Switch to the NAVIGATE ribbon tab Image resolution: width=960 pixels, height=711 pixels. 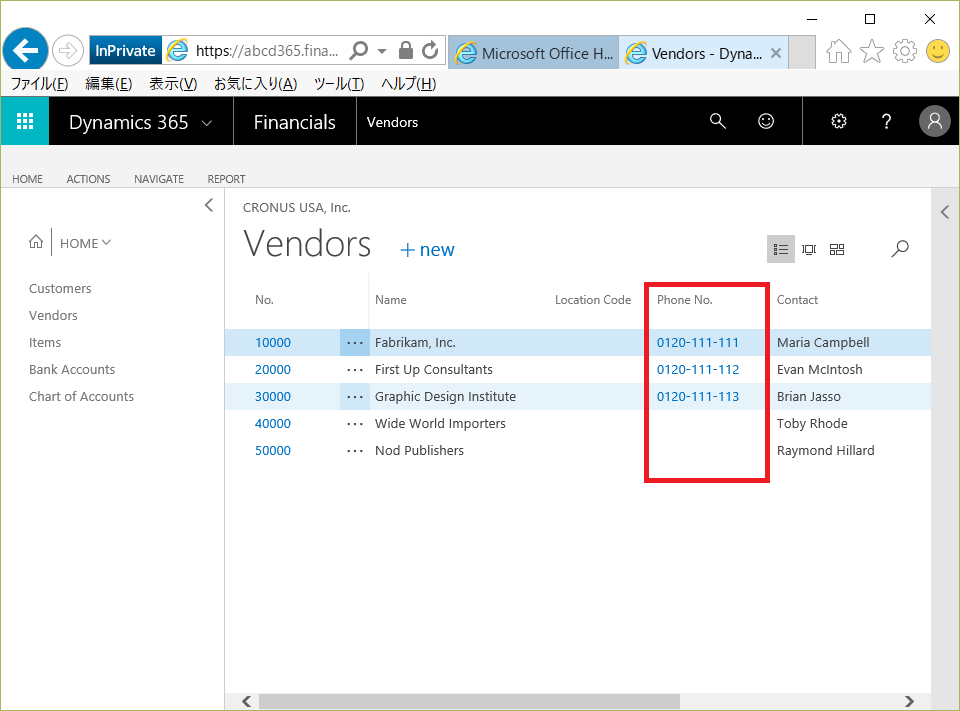159,179
